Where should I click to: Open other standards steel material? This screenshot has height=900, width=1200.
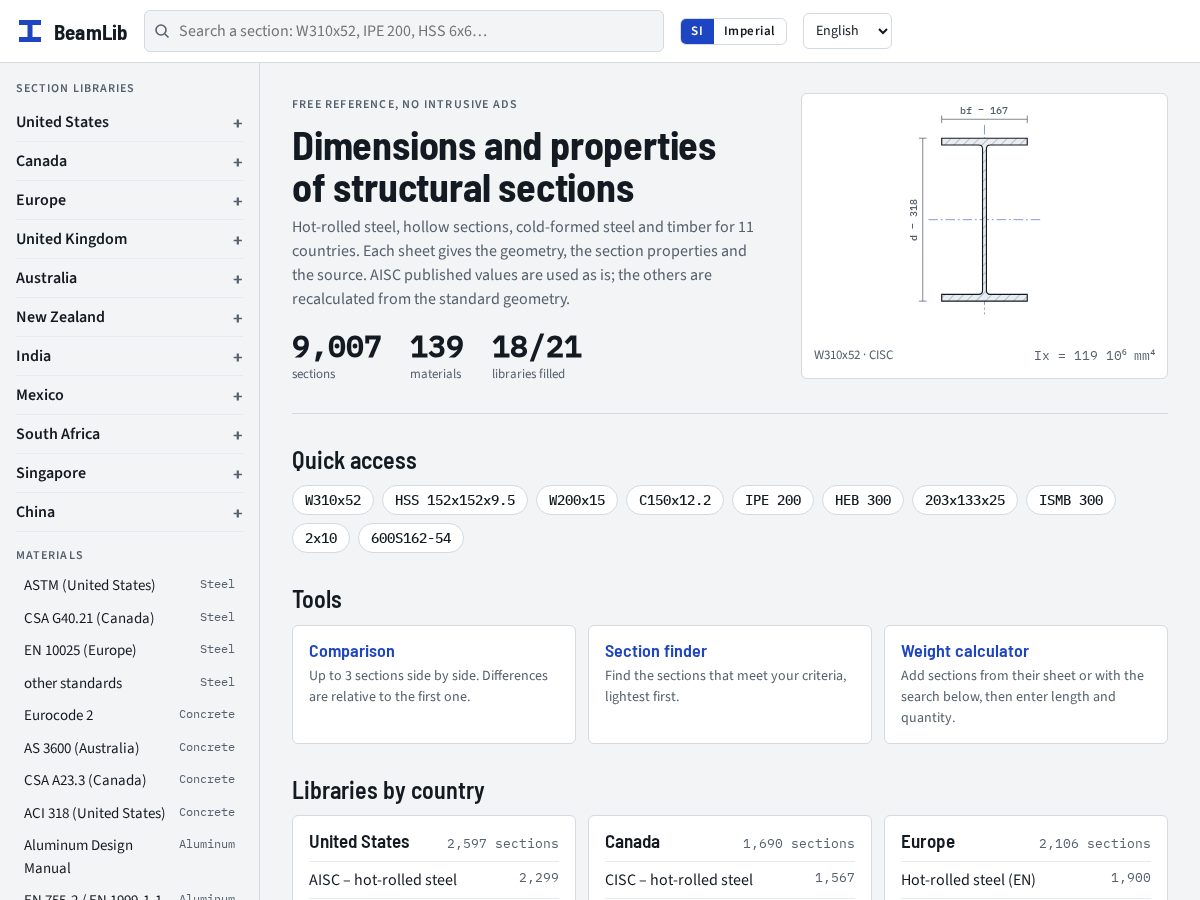[130, 683]
